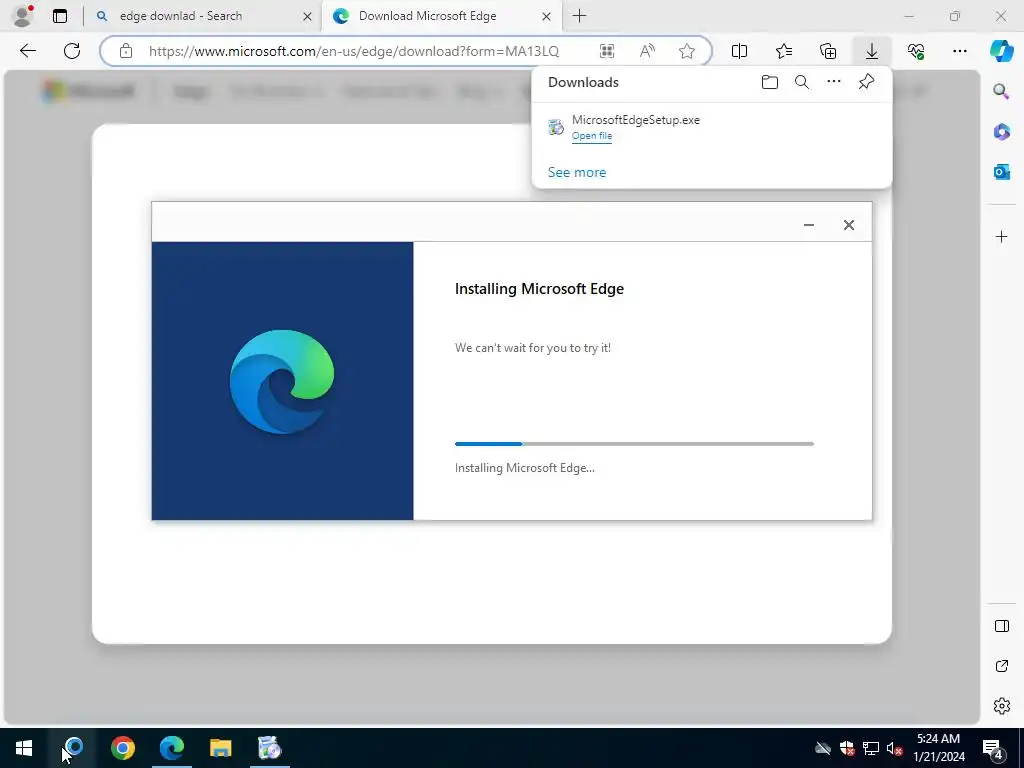Open Cortana search on taskbar
The height and width of the screenshot is (768, 1024).
coord(74,748)
